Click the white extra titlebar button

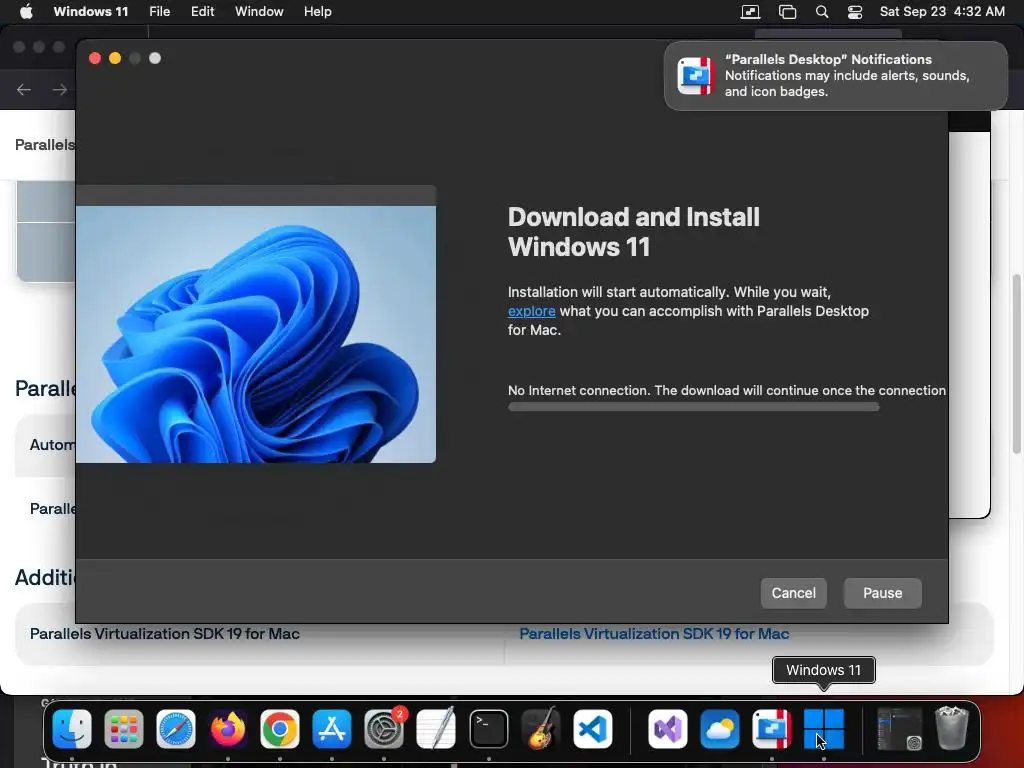[155, 58]
